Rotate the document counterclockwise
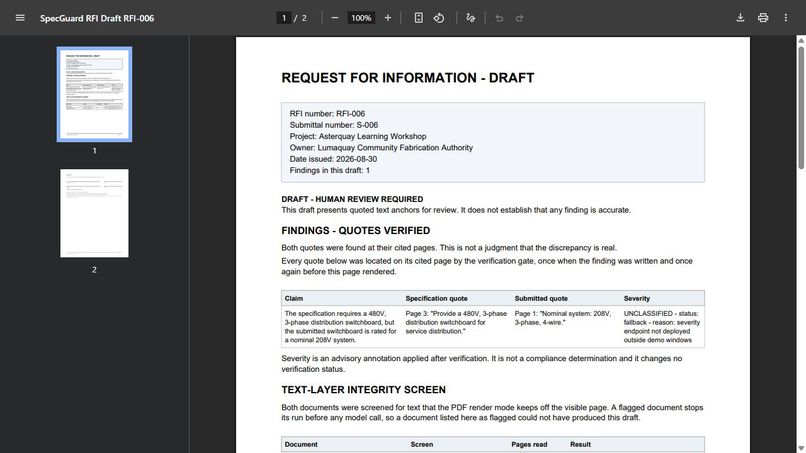The height and width of the screenshot is (453, 806). (x=439, y=18)
